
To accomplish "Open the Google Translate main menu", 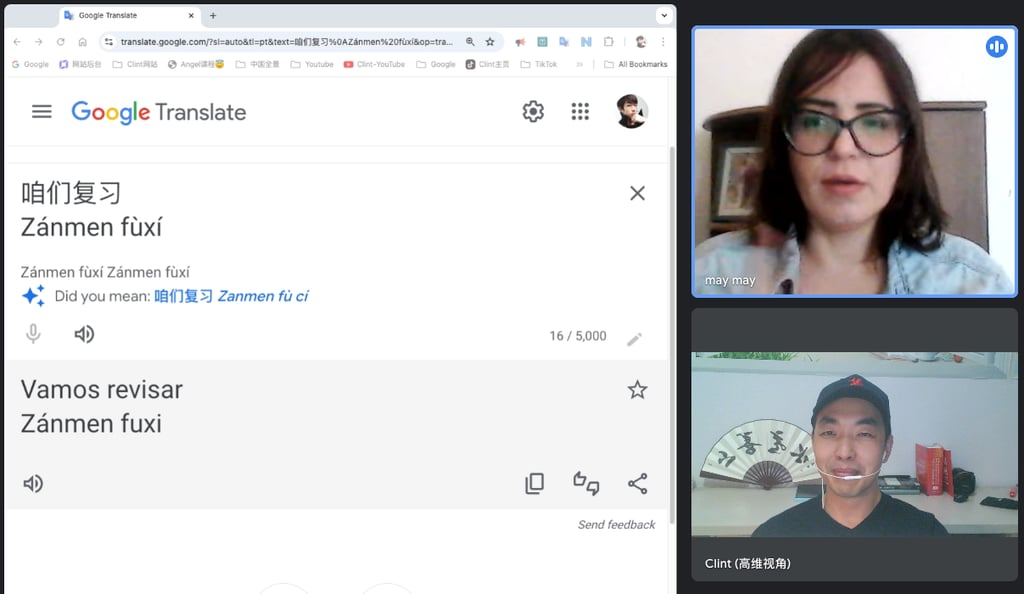I will pyautogui.click(x=42, y=112).
